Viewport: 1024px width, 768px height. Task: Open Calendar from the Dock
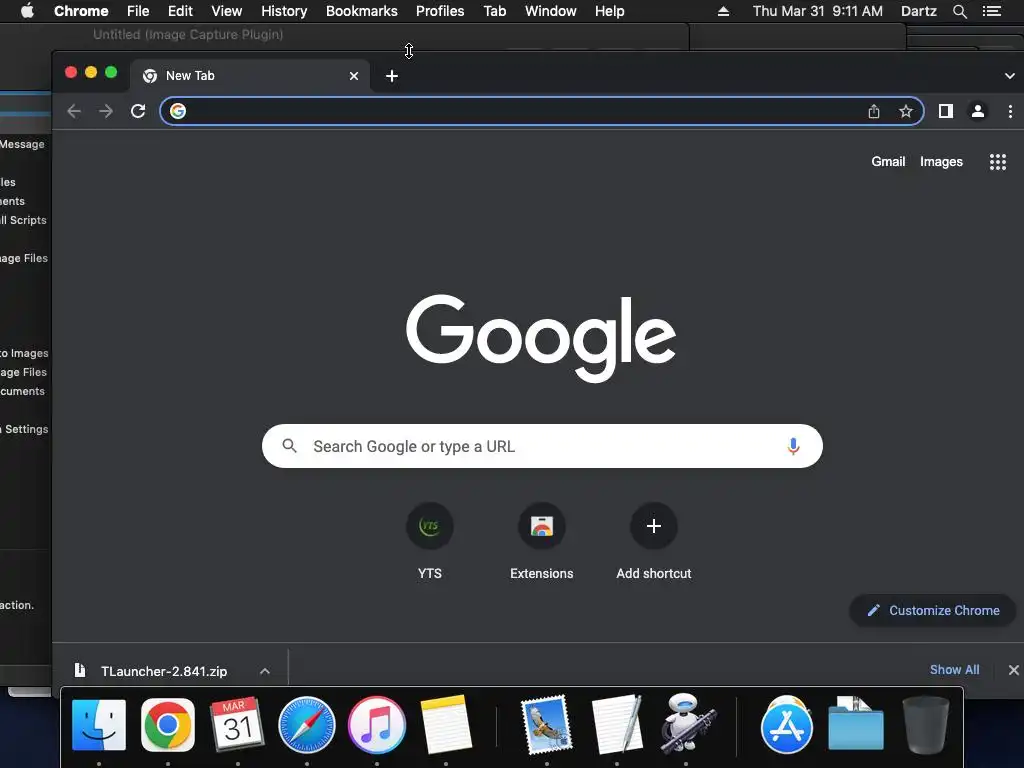[x=238, y=725]
